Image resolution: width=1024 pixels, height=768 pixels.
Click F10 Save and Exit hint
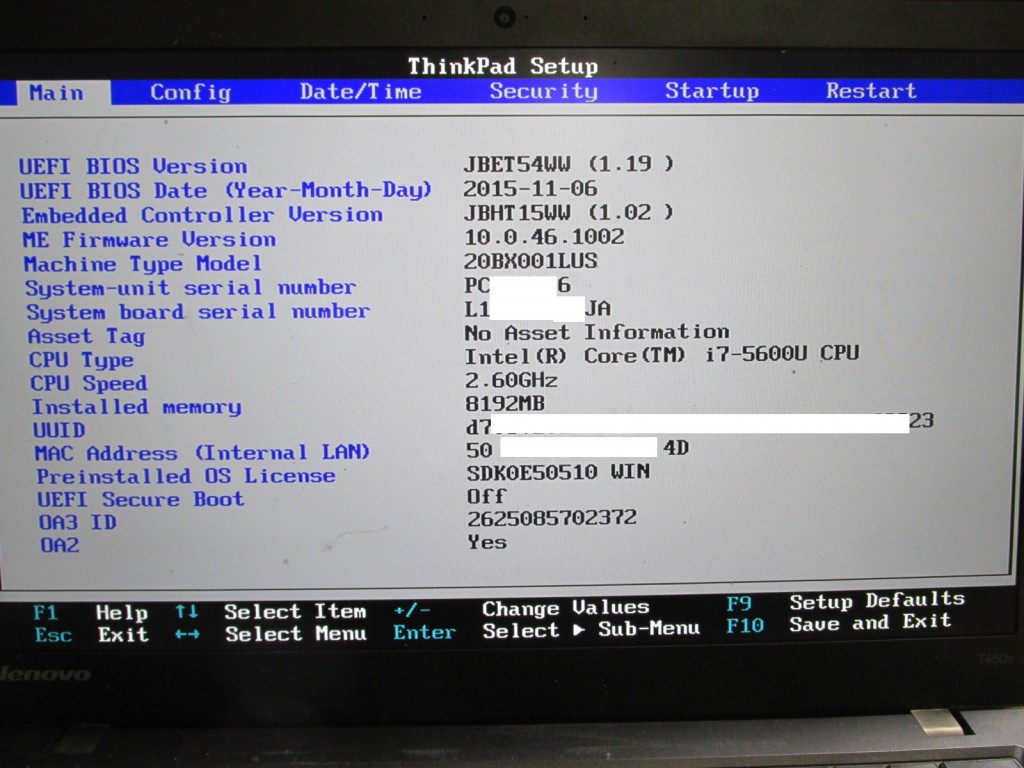click(x=838, y=622)
